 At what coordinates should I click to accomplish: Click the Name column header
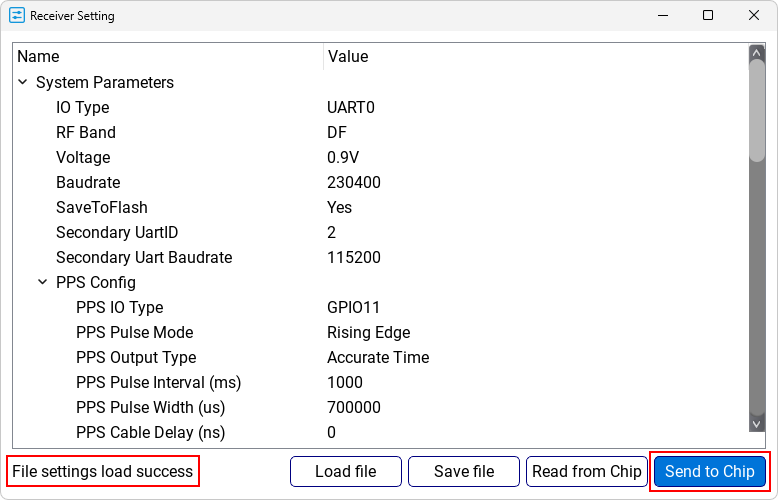coord(38,57)
